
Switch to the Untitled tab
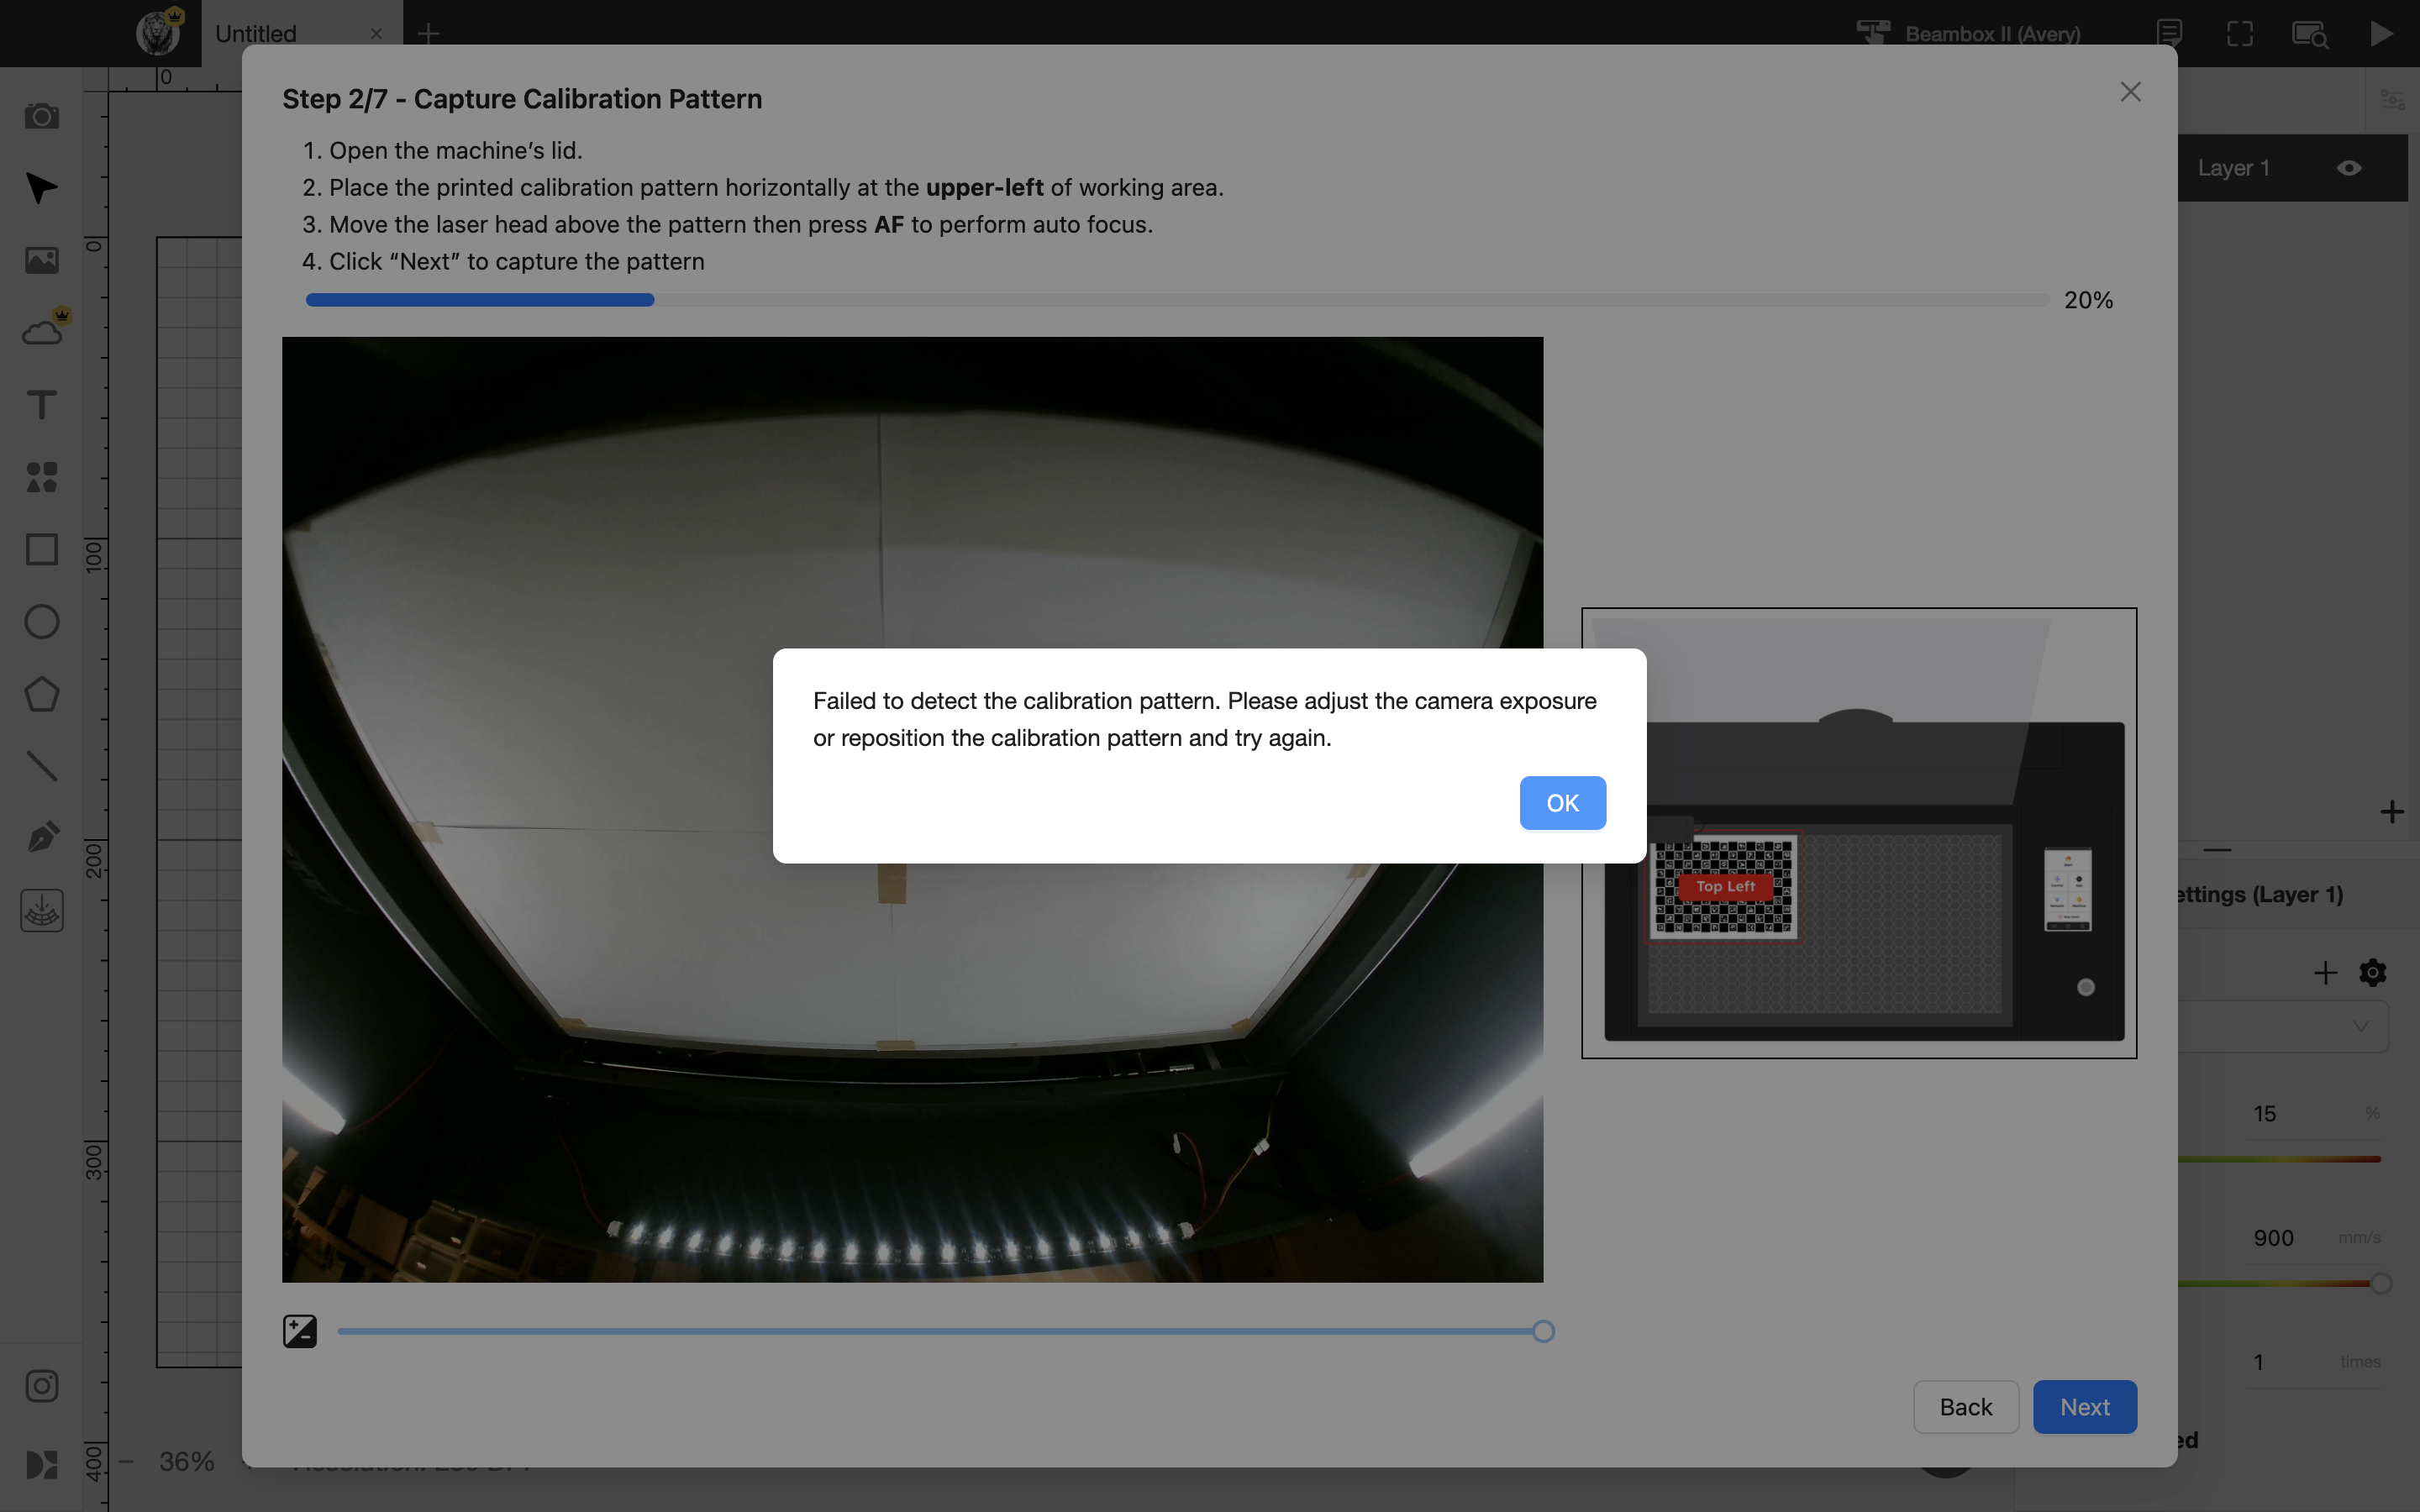256,33
